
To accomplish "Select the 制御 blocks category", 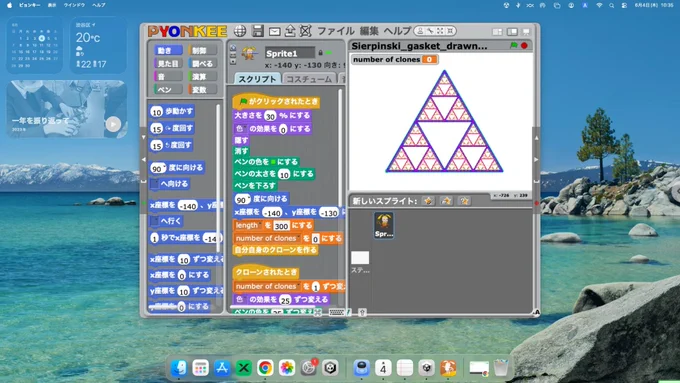I will (x=203, y=50).
